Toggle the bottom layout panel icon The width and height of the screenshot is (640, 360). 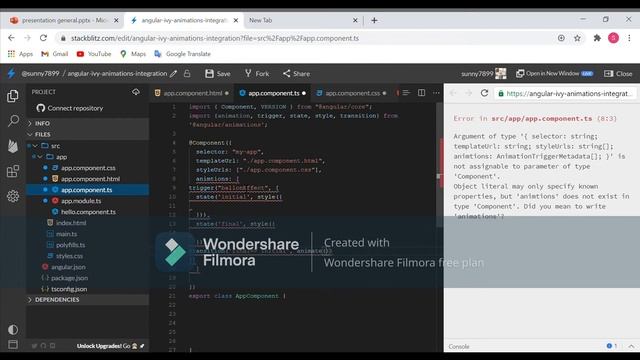pos(13,344)
